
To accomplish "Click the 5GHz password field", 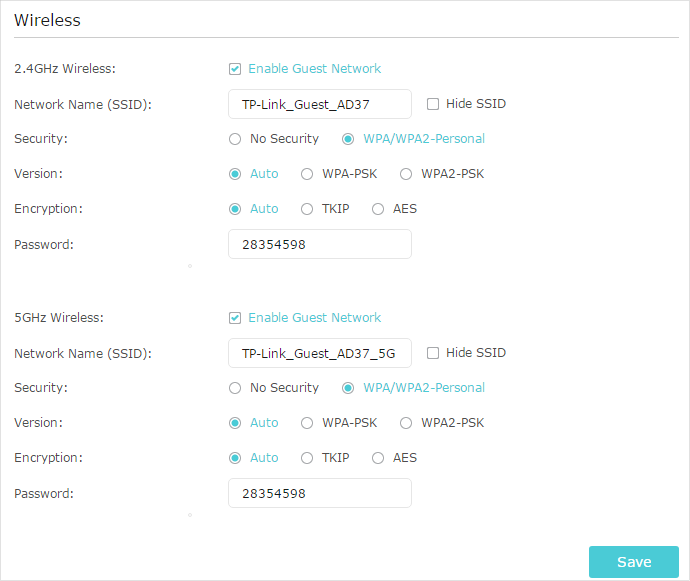I will [320, 493].
